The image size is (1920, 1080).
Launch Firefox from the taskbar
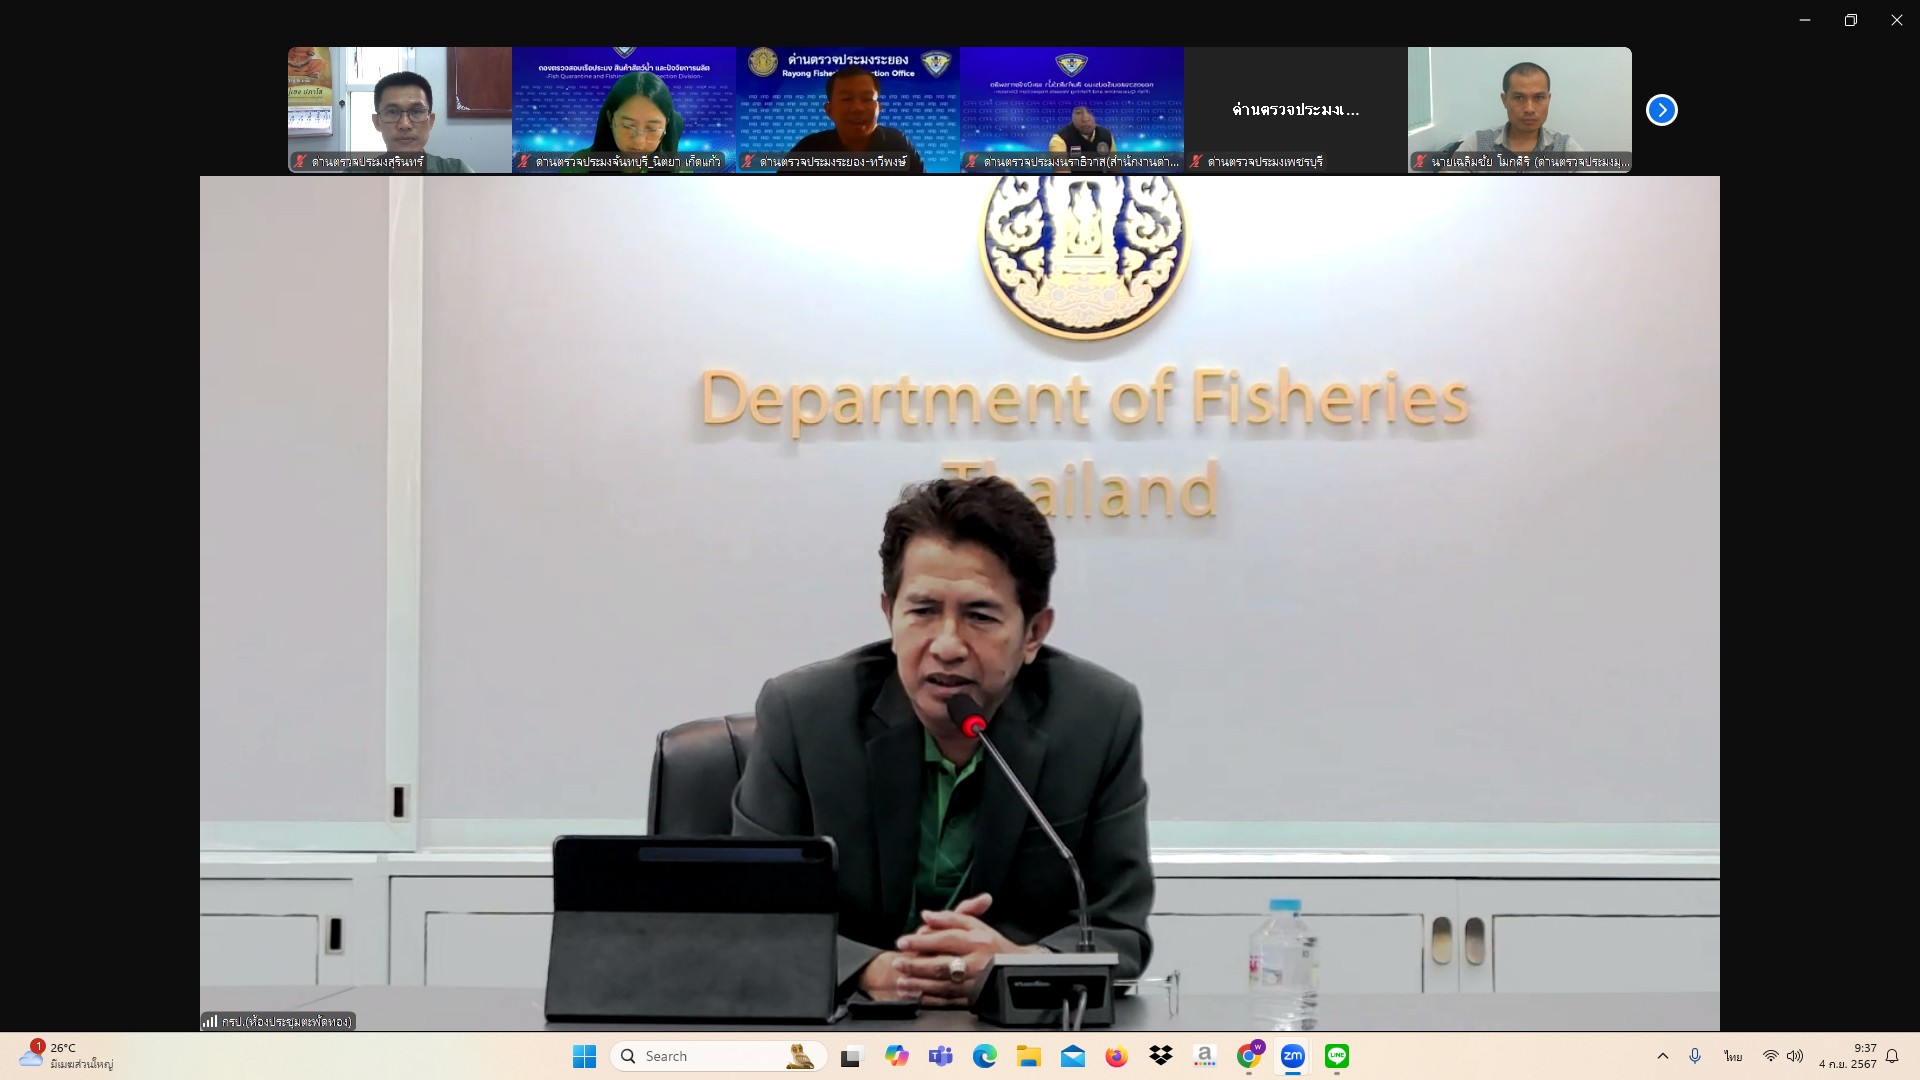click(1117, 1056)
